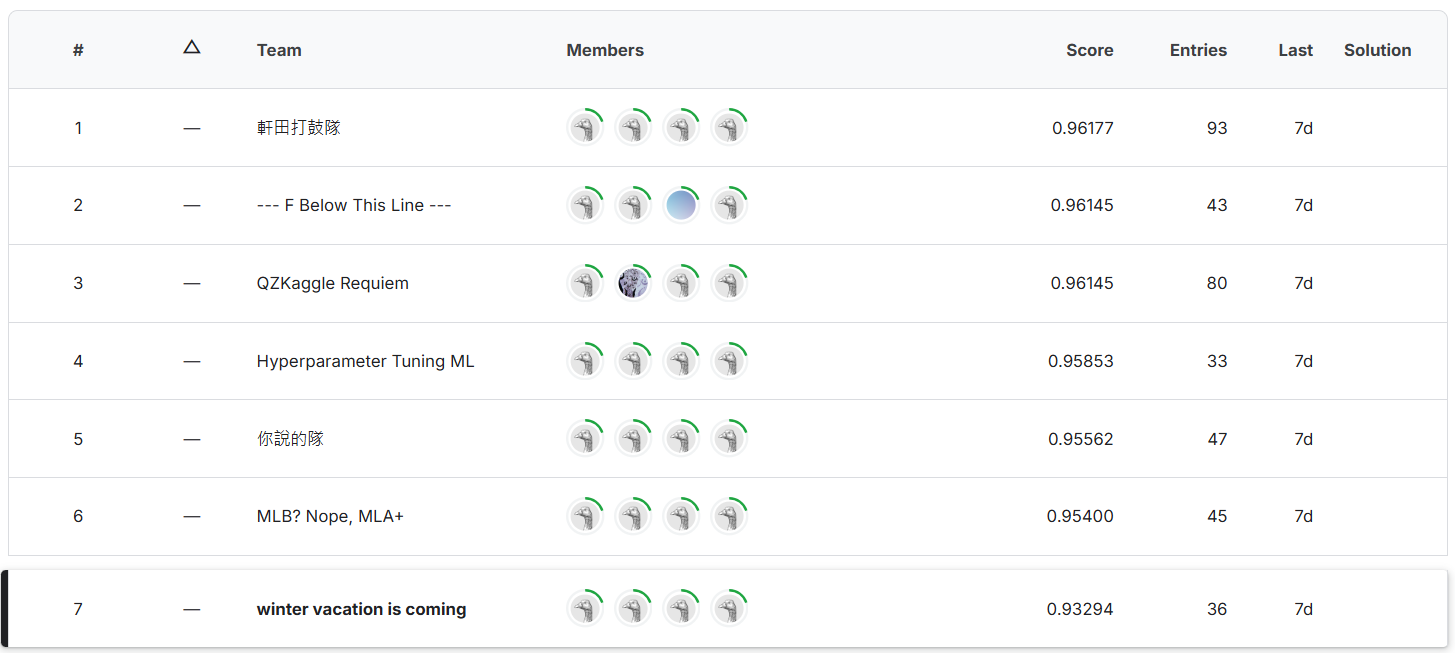
Task: Open the winter vacation is coming team
Action: (x=361, y=609)
